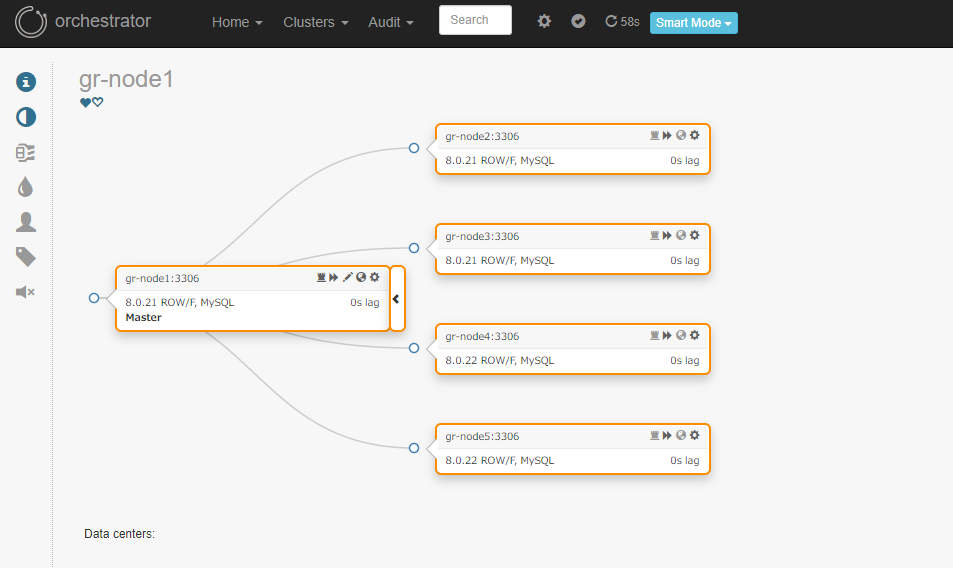Click the circle connector left of gr-node3
The height and width of the screenshot is (568, 953).
pyautogui.click(x=414, y=248)
